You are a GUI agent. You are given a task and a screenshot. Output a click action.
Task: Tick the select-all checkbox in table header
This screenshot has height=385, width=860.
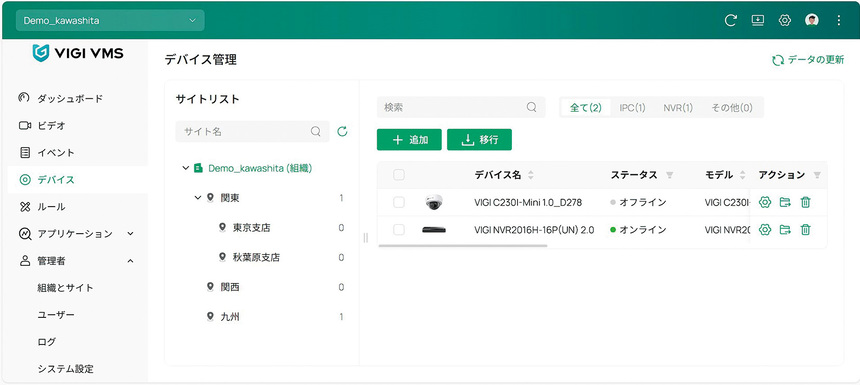tap(399, 175)
